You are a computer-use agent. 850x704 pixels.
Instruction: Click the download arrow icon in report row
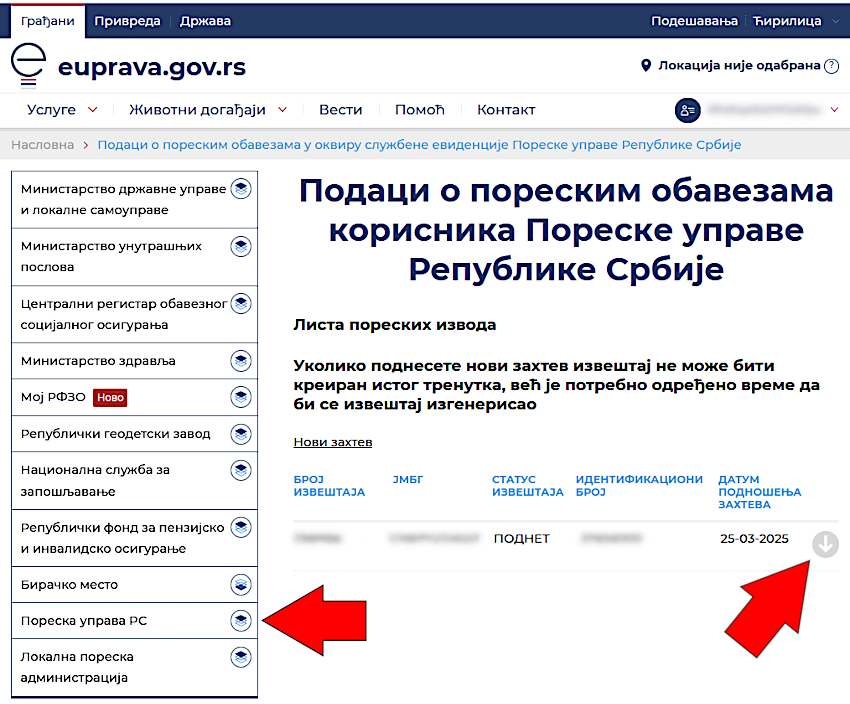825,544
